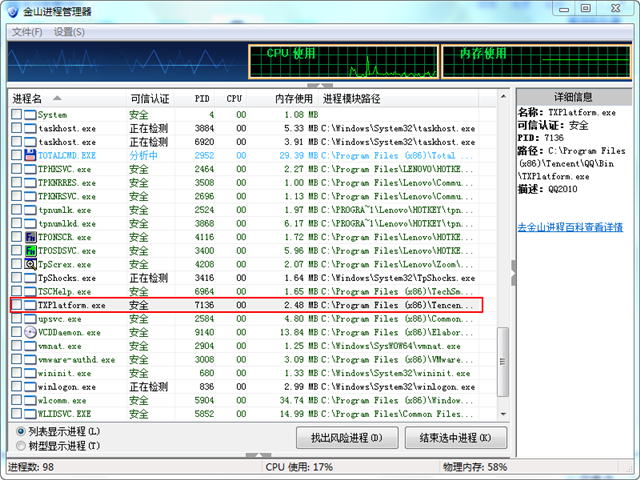Click the System process window icon
Image resolution: width=640 pixels, height=480 pixels.
(x=30, y=115)
